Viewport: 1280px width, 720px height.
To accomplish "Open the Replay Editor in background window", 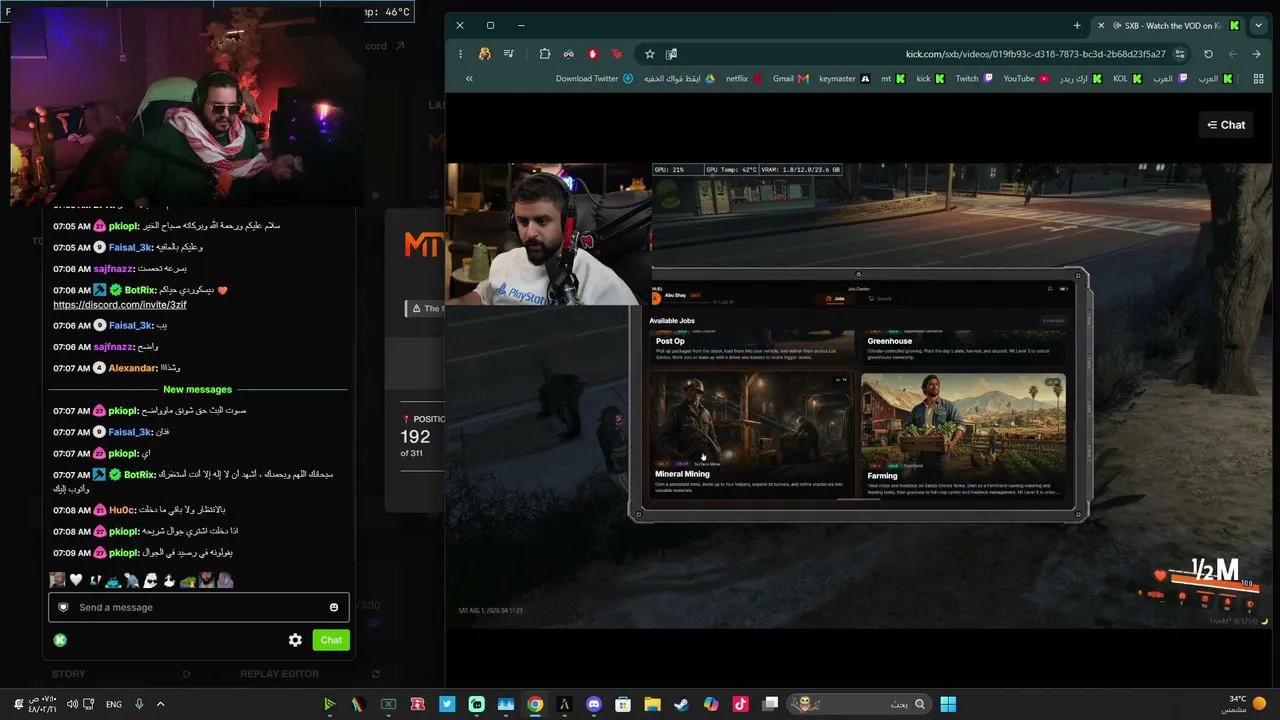I will tap(279, 674).
